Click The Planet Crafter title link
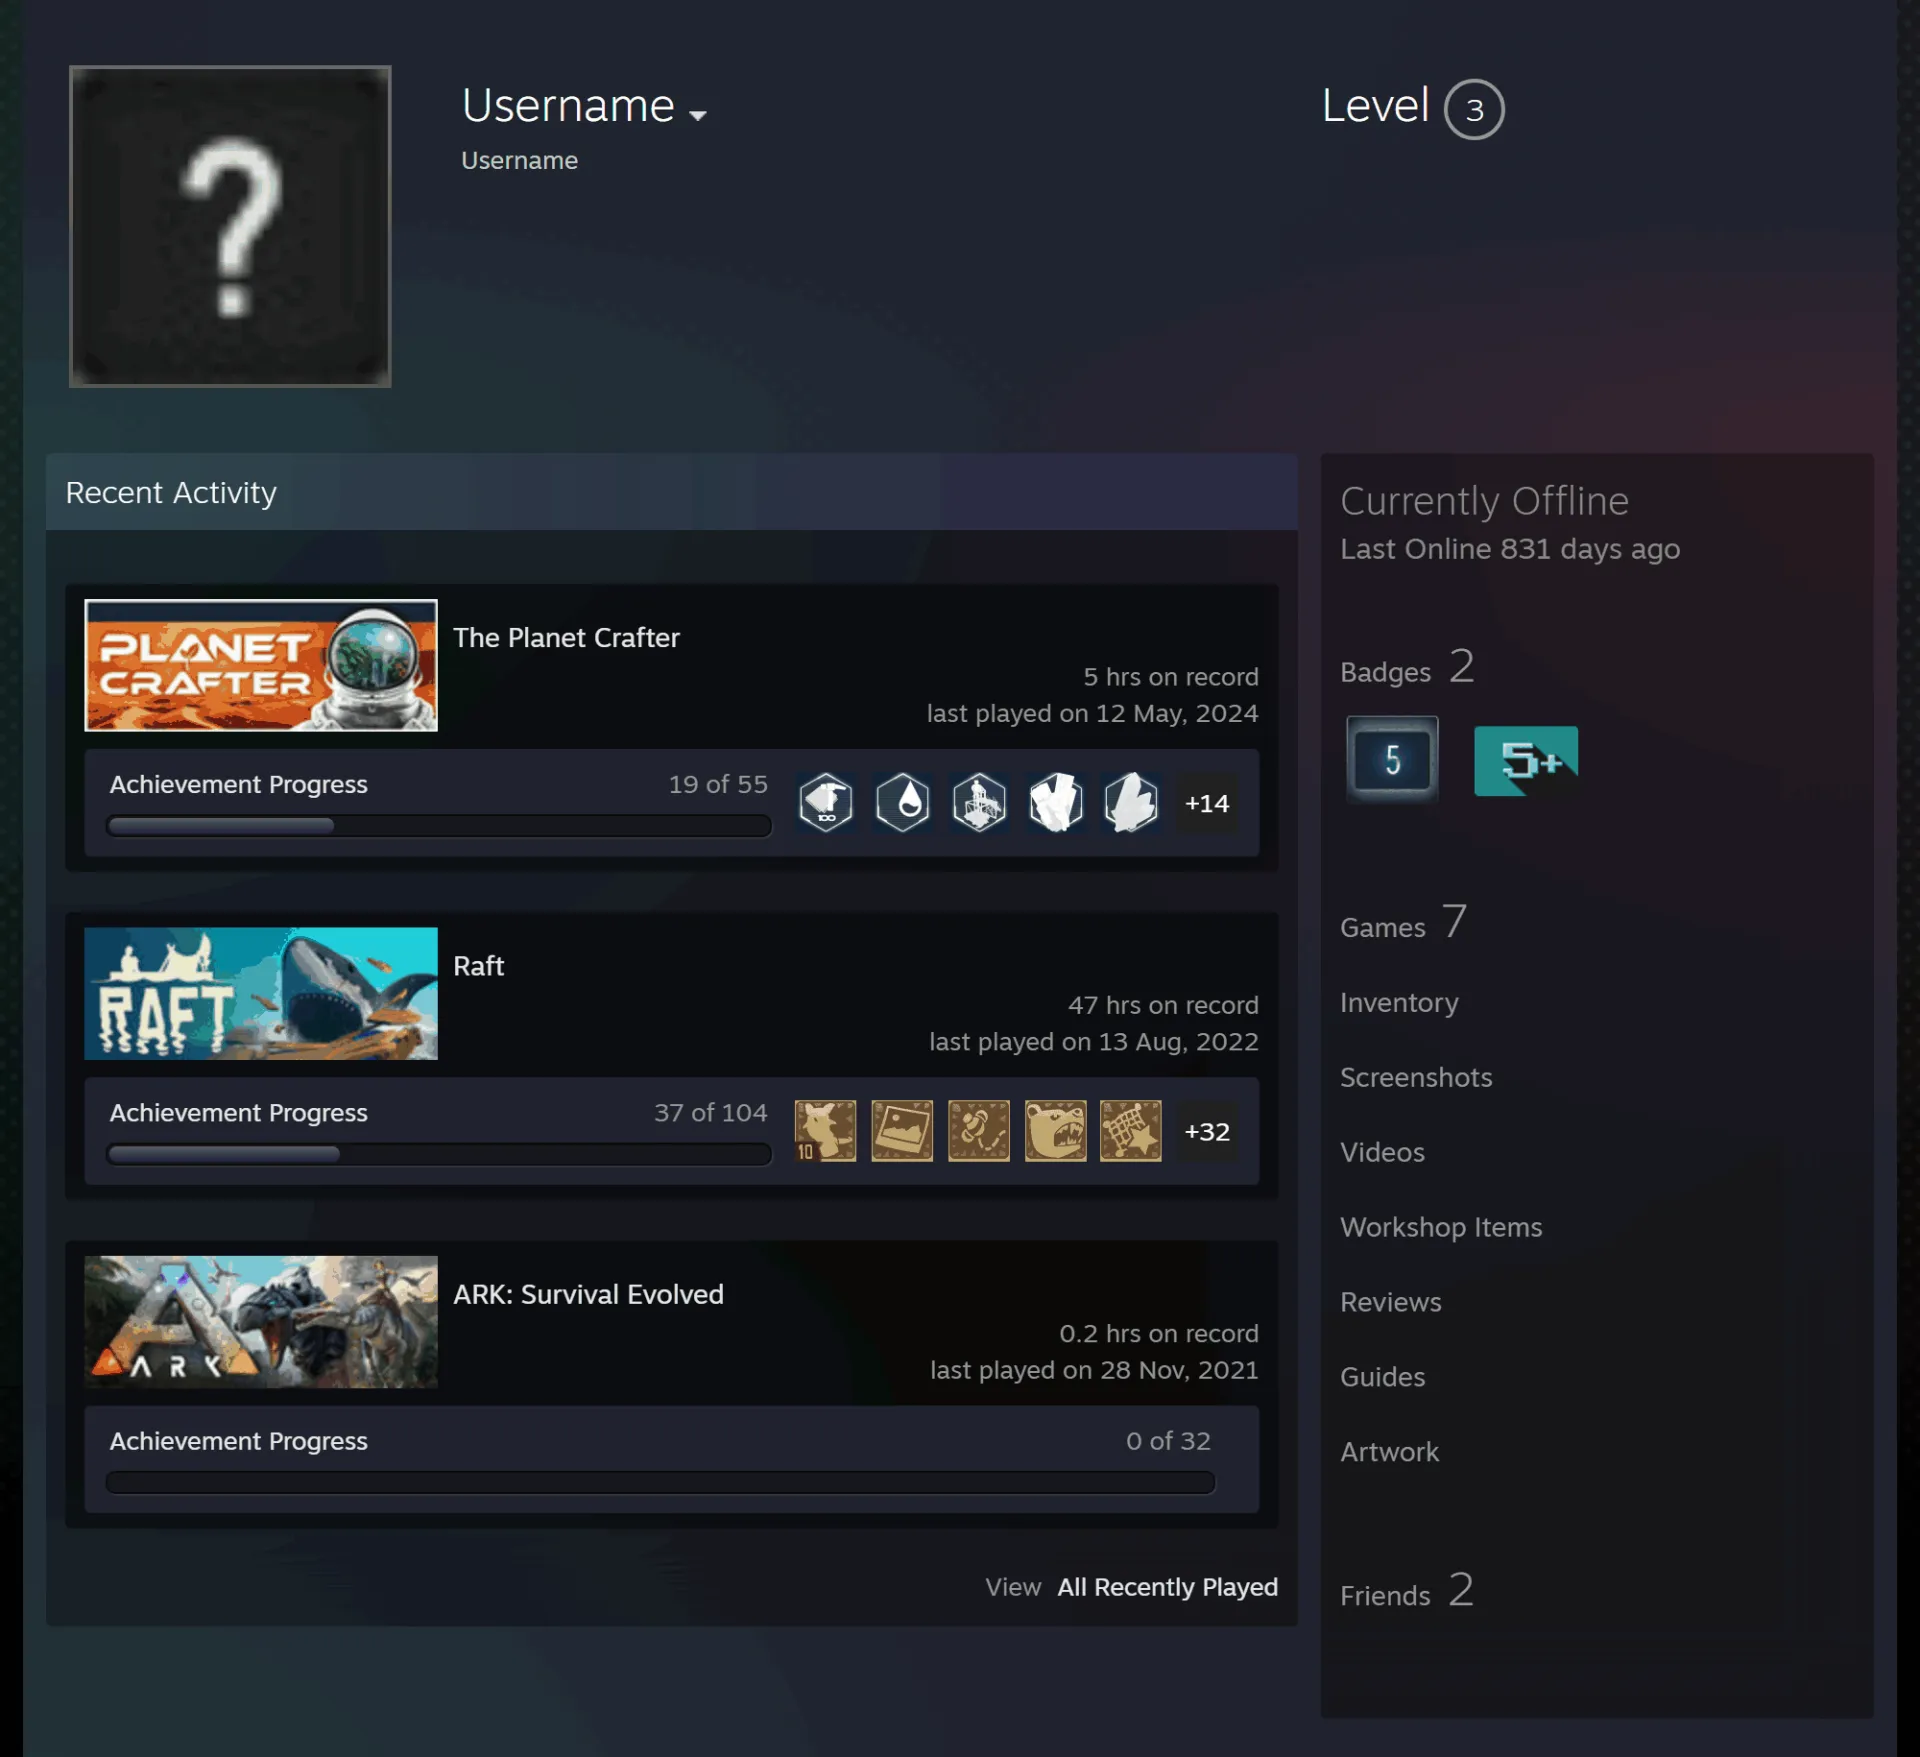Viewport: 1920px width, 1757px height. pos(566,637)
